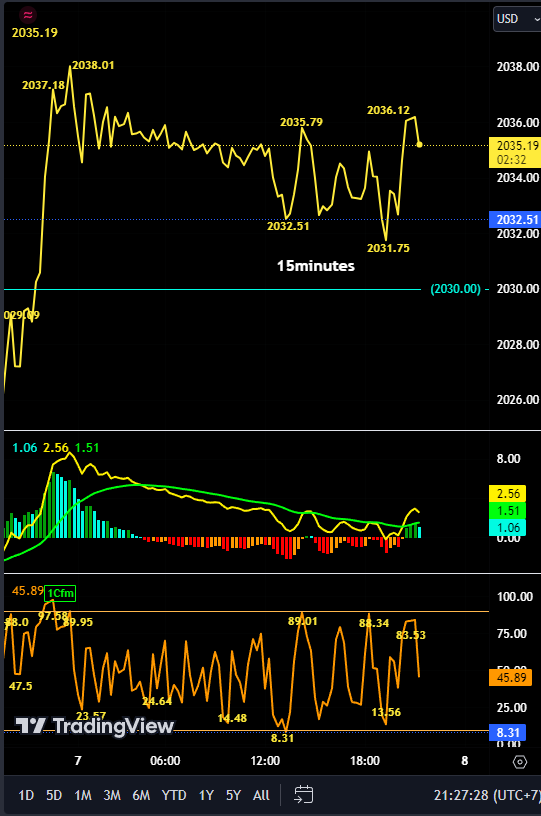Click the 2031.75 low label
This screenshot has height=816, width=541.
tap(388, 248)
